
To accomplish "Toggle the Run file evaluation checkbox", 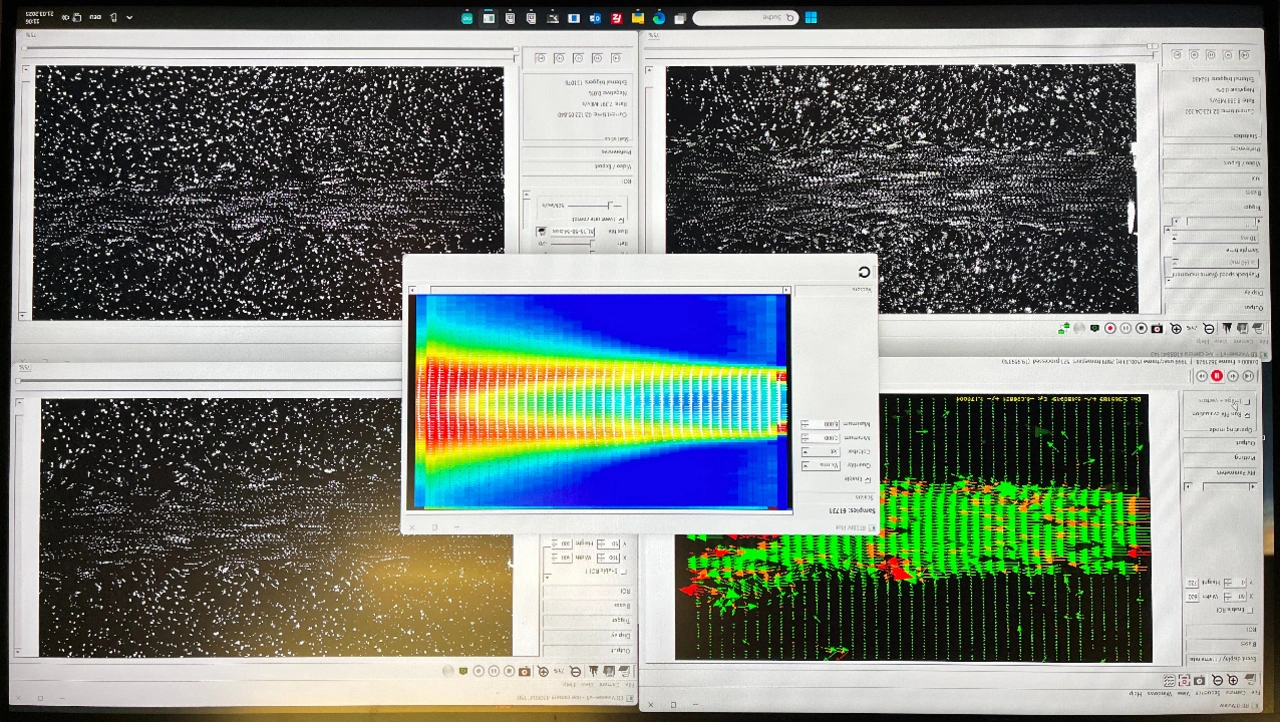I will [1247, 413].
